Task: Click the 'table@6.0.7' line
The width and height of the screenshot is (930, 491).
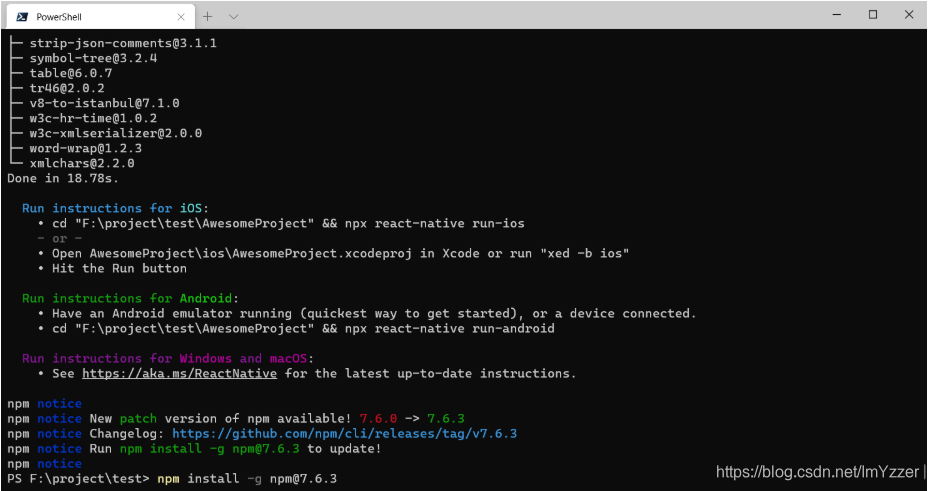Action: (x=71, y=73)
